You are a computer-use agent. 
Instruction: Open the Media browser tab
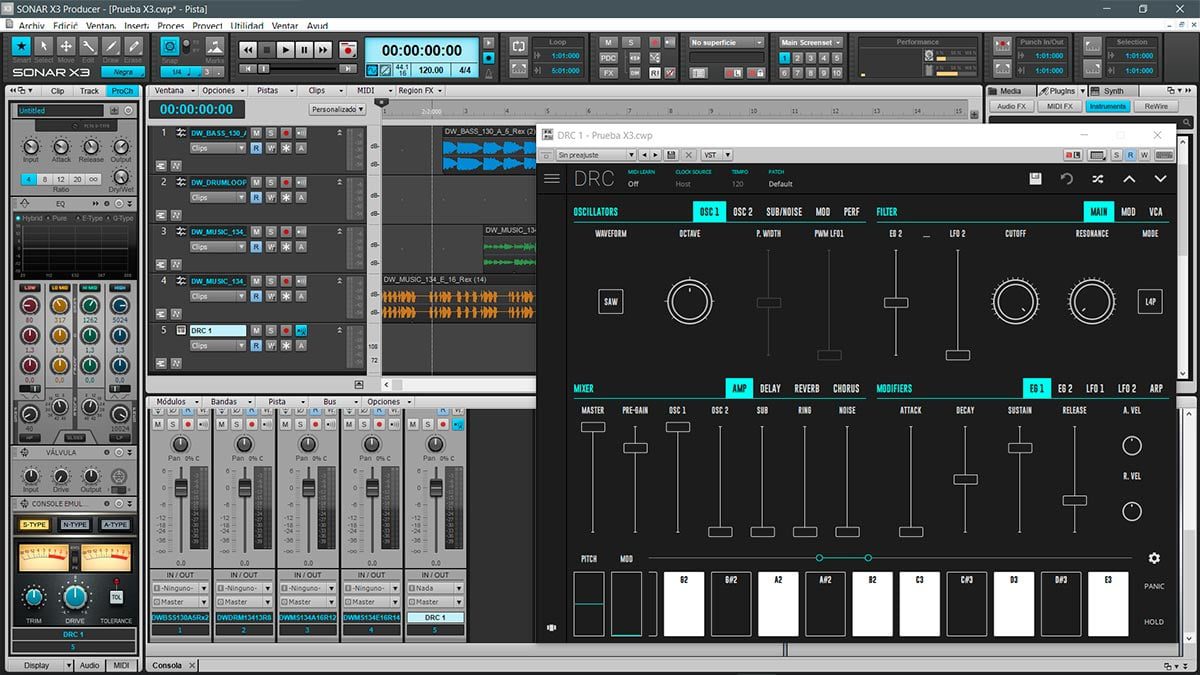1011,91
